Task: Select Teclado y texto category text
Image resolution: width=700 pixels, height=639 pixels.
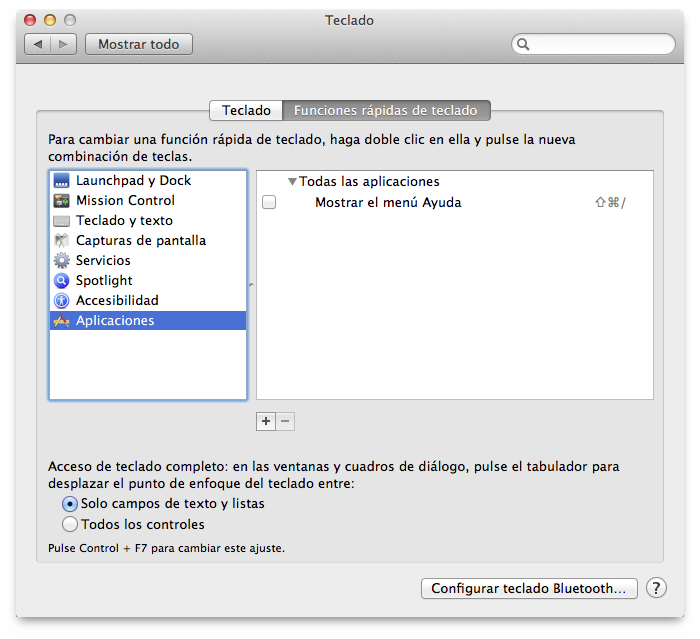Action: coord(124,221)
